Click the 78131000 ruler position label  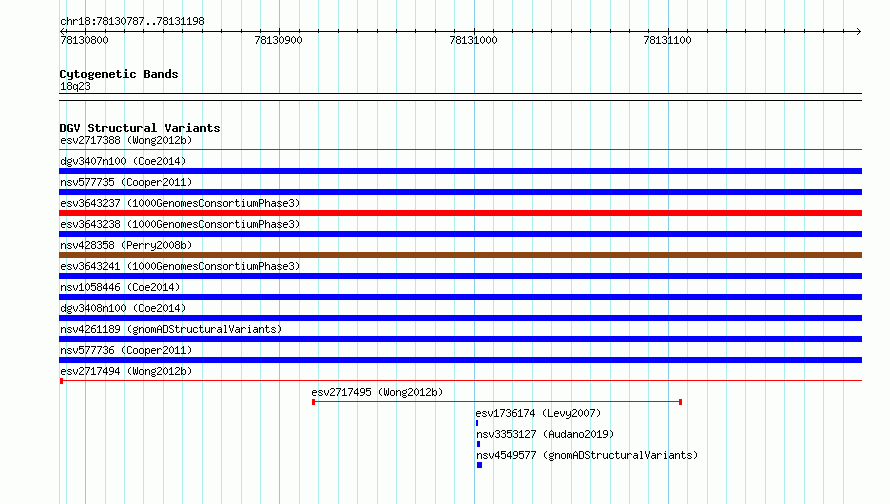point(473,40)
